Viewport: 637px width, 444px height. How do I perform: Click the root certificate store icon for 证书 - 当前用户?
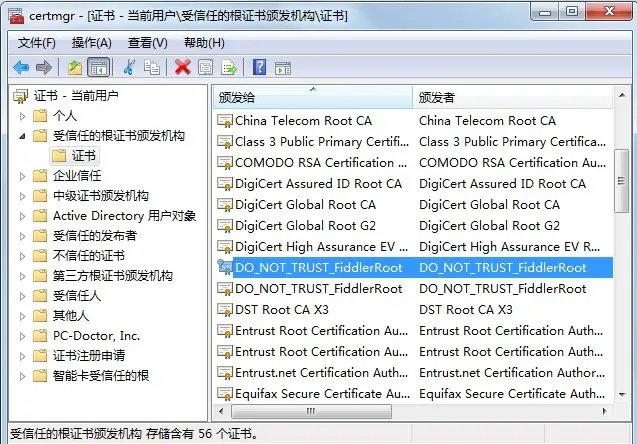point(20,96)
